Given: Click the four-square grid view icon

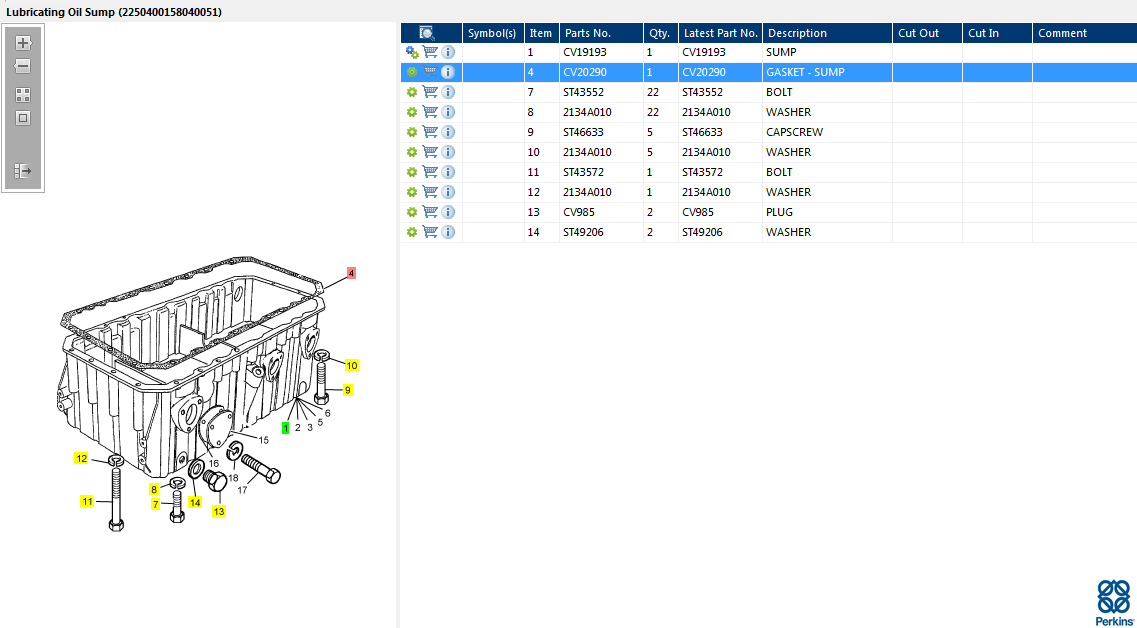Looking at the screenshot, I should click(x=23, y=95).
